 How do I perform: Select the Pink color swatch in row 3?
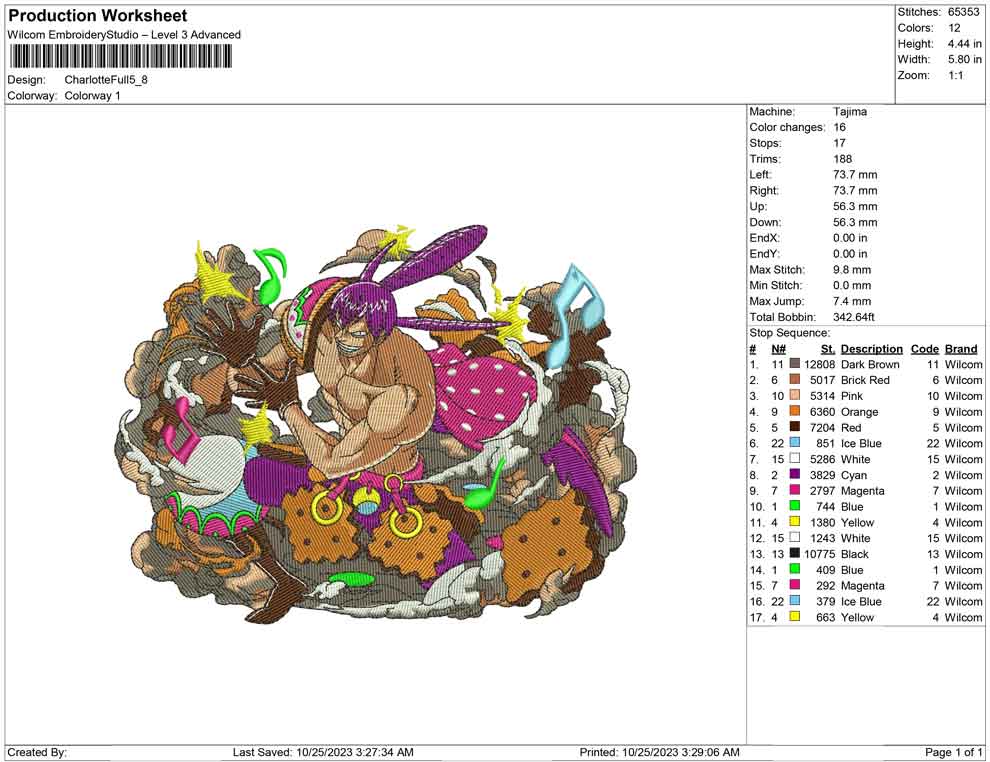tap(795, 396)
